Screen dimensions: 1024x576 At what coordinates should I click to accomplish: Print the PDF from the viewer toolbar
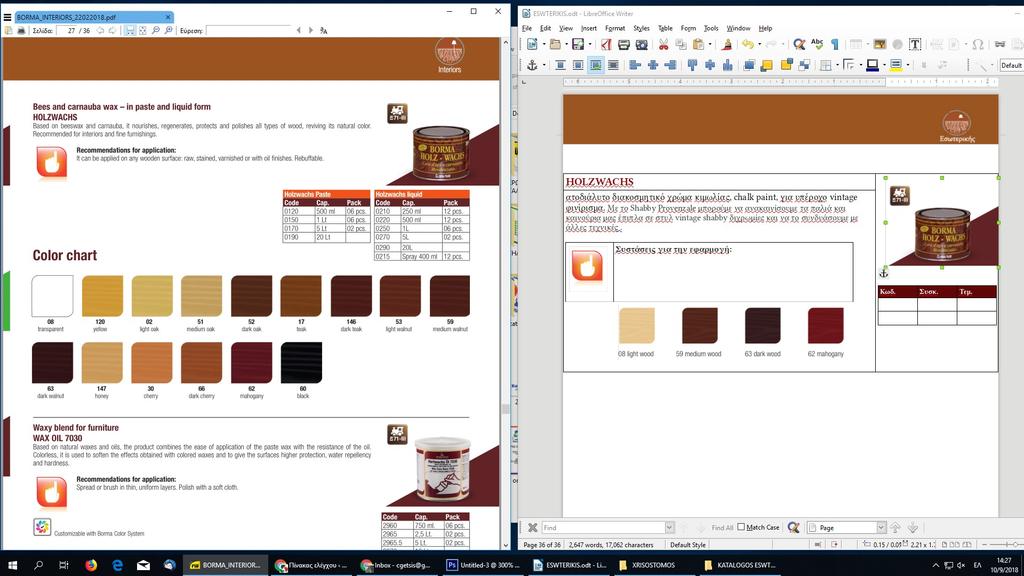21,31
